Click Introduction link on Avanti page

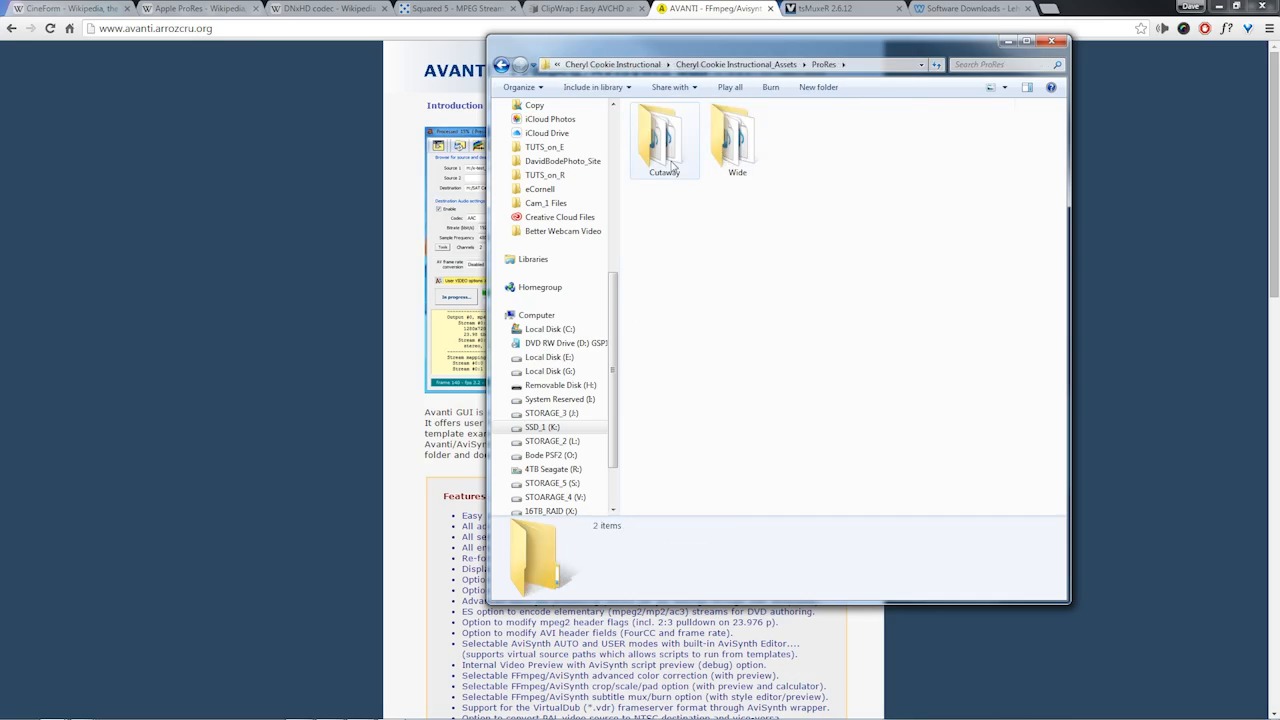tap(454, 105)
